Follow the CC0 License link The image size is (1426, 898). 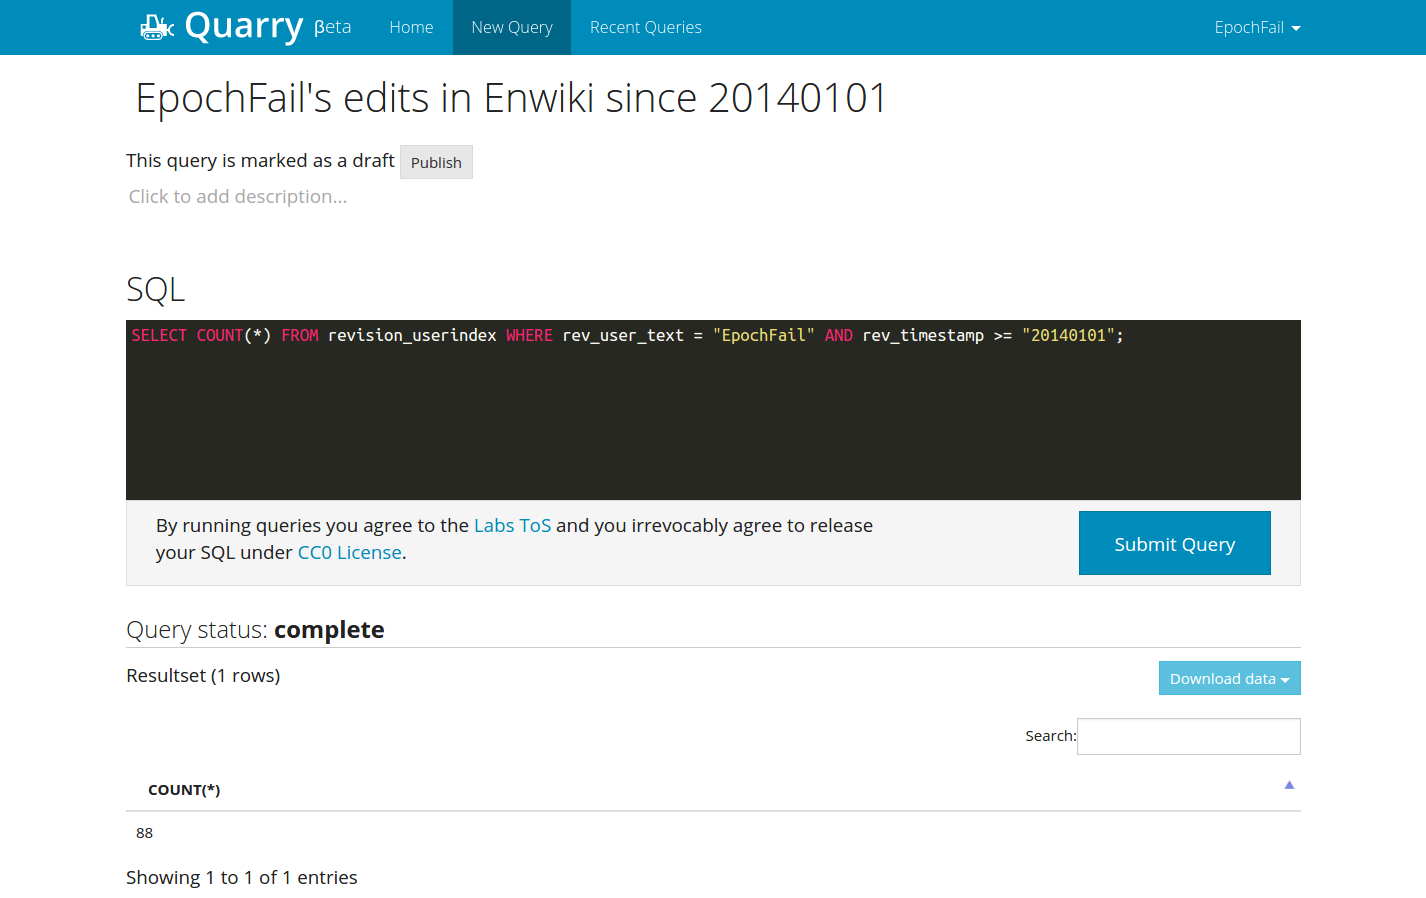coord(349,552)
